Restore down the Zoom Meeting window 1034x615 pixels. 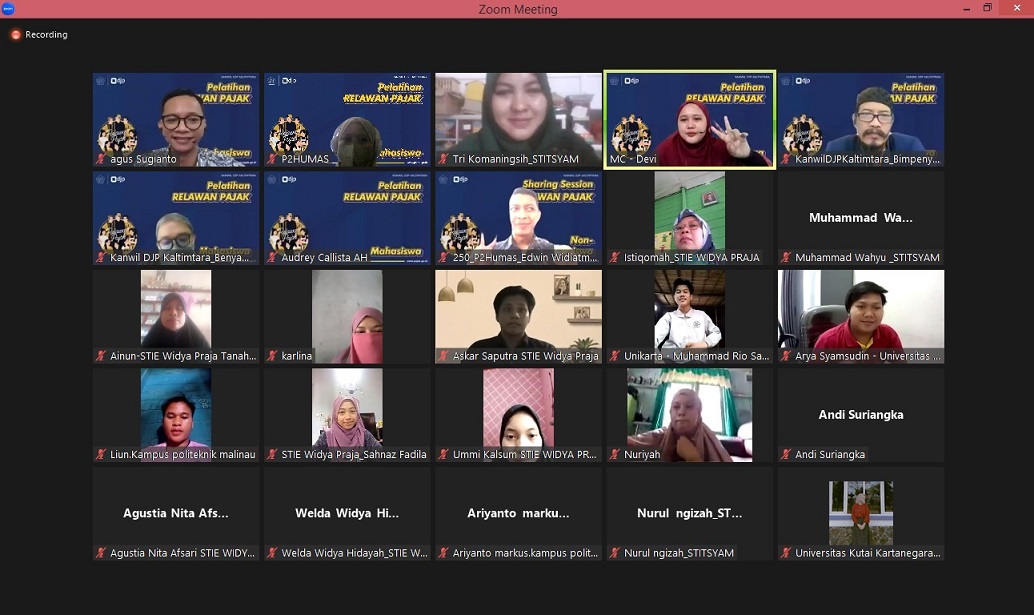(x=988, y=9)
